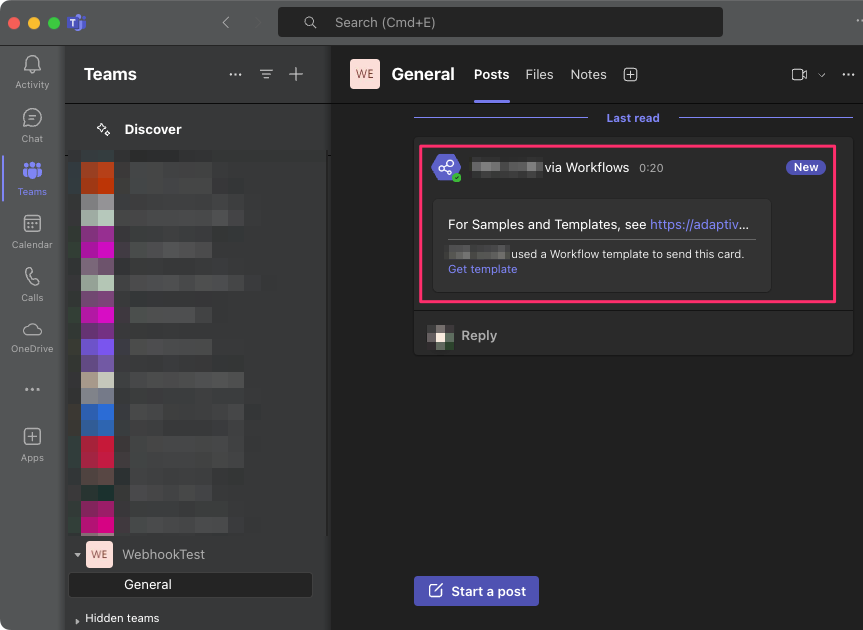Expand the Hidden teams section

[x=77, y=621]
